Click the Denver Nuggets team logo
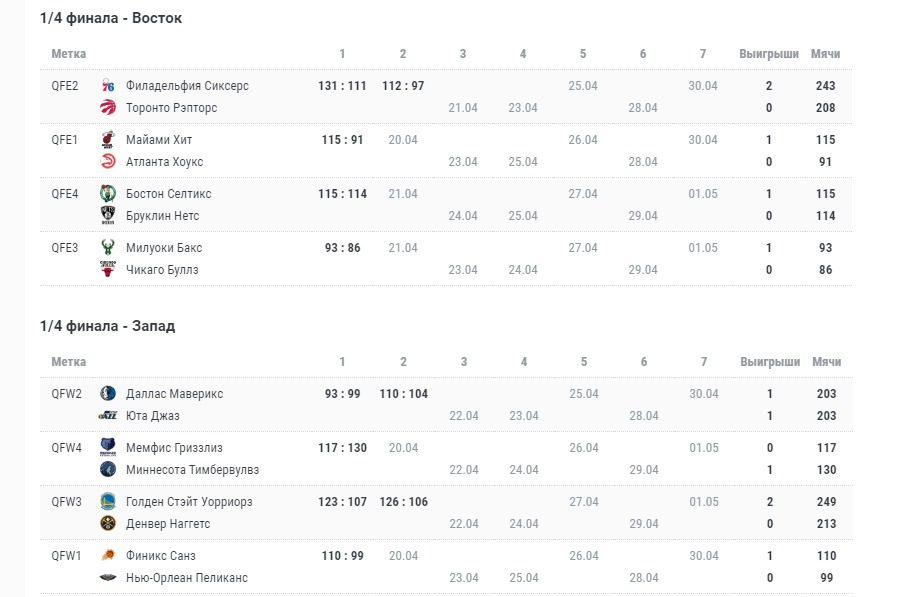 tap(108, 524)
